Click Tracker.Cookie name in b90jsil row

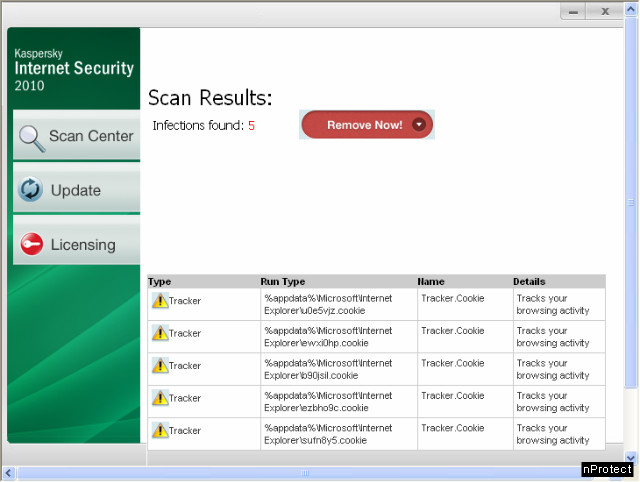(453, 363)
